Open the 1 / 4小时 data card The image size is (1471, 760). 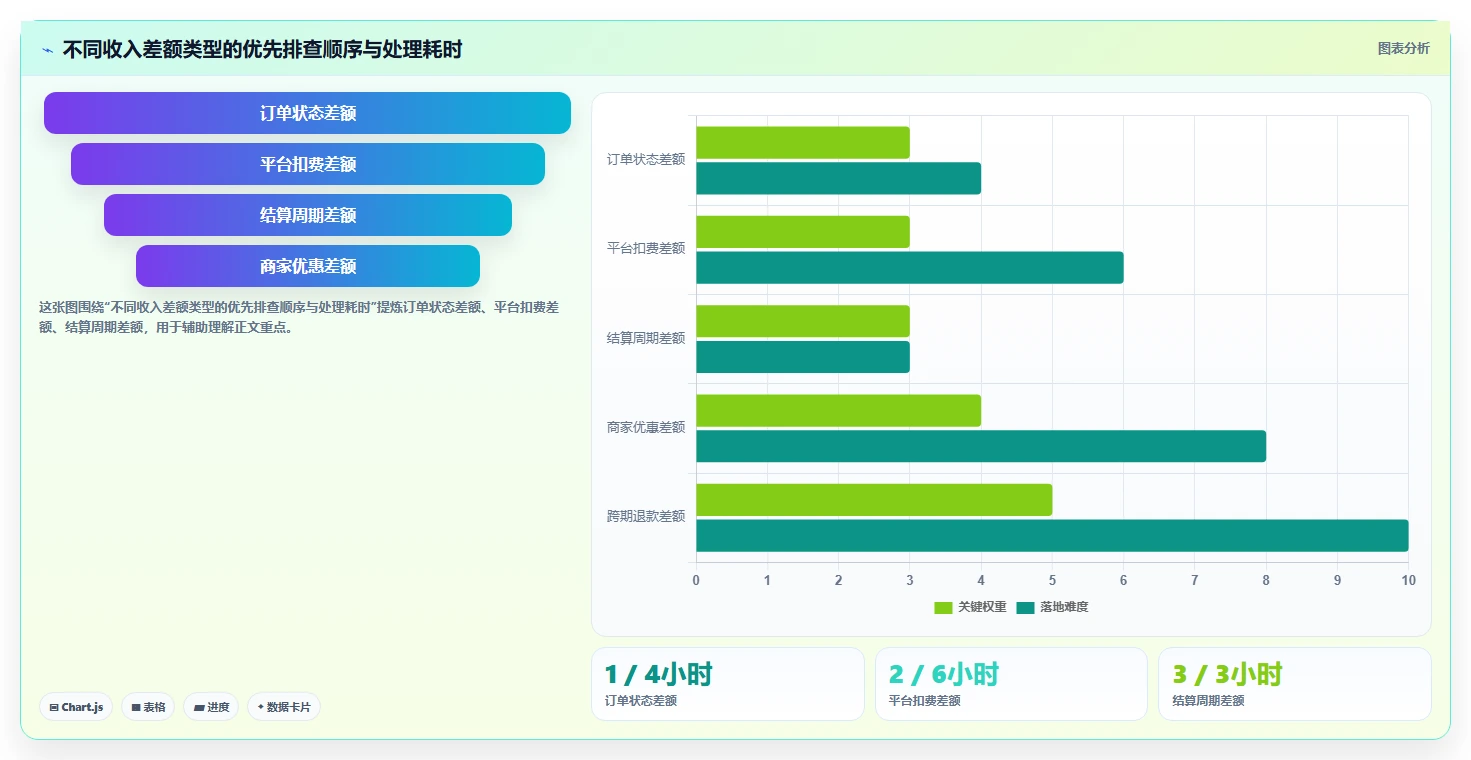coord(728,684)
